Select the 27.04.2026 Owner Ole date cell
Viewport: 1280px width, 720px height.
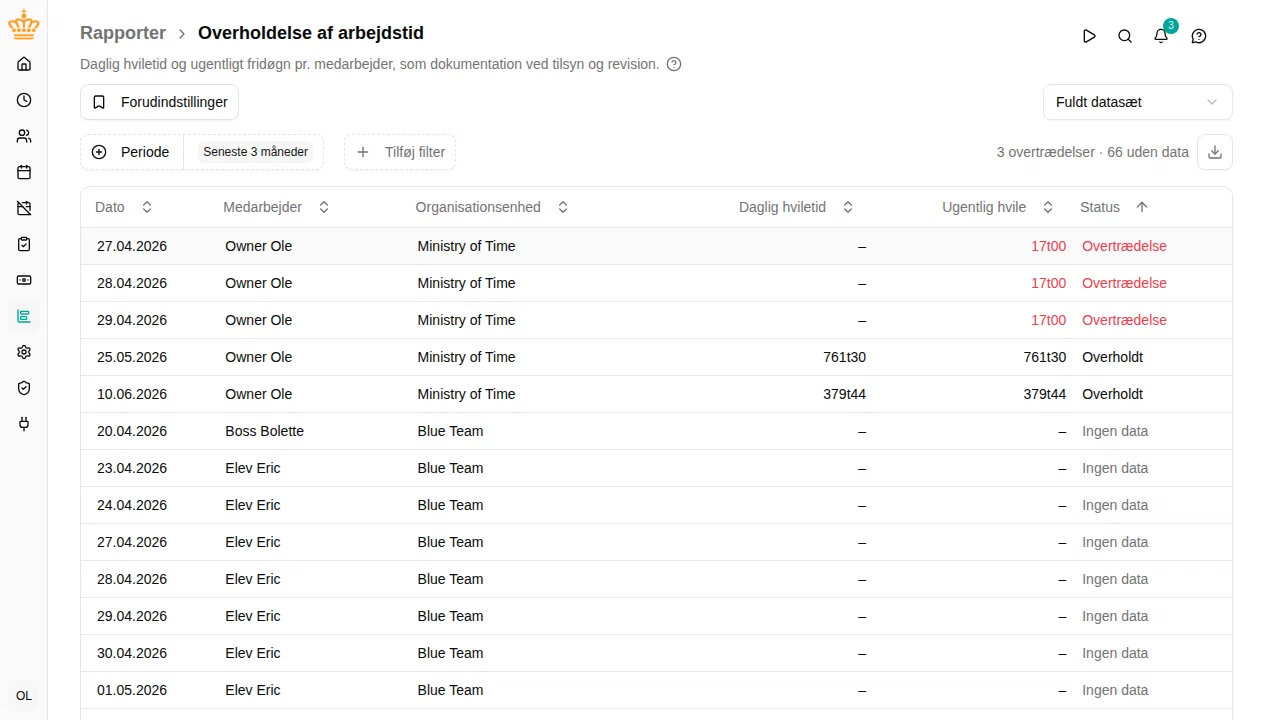pos(132,246)
